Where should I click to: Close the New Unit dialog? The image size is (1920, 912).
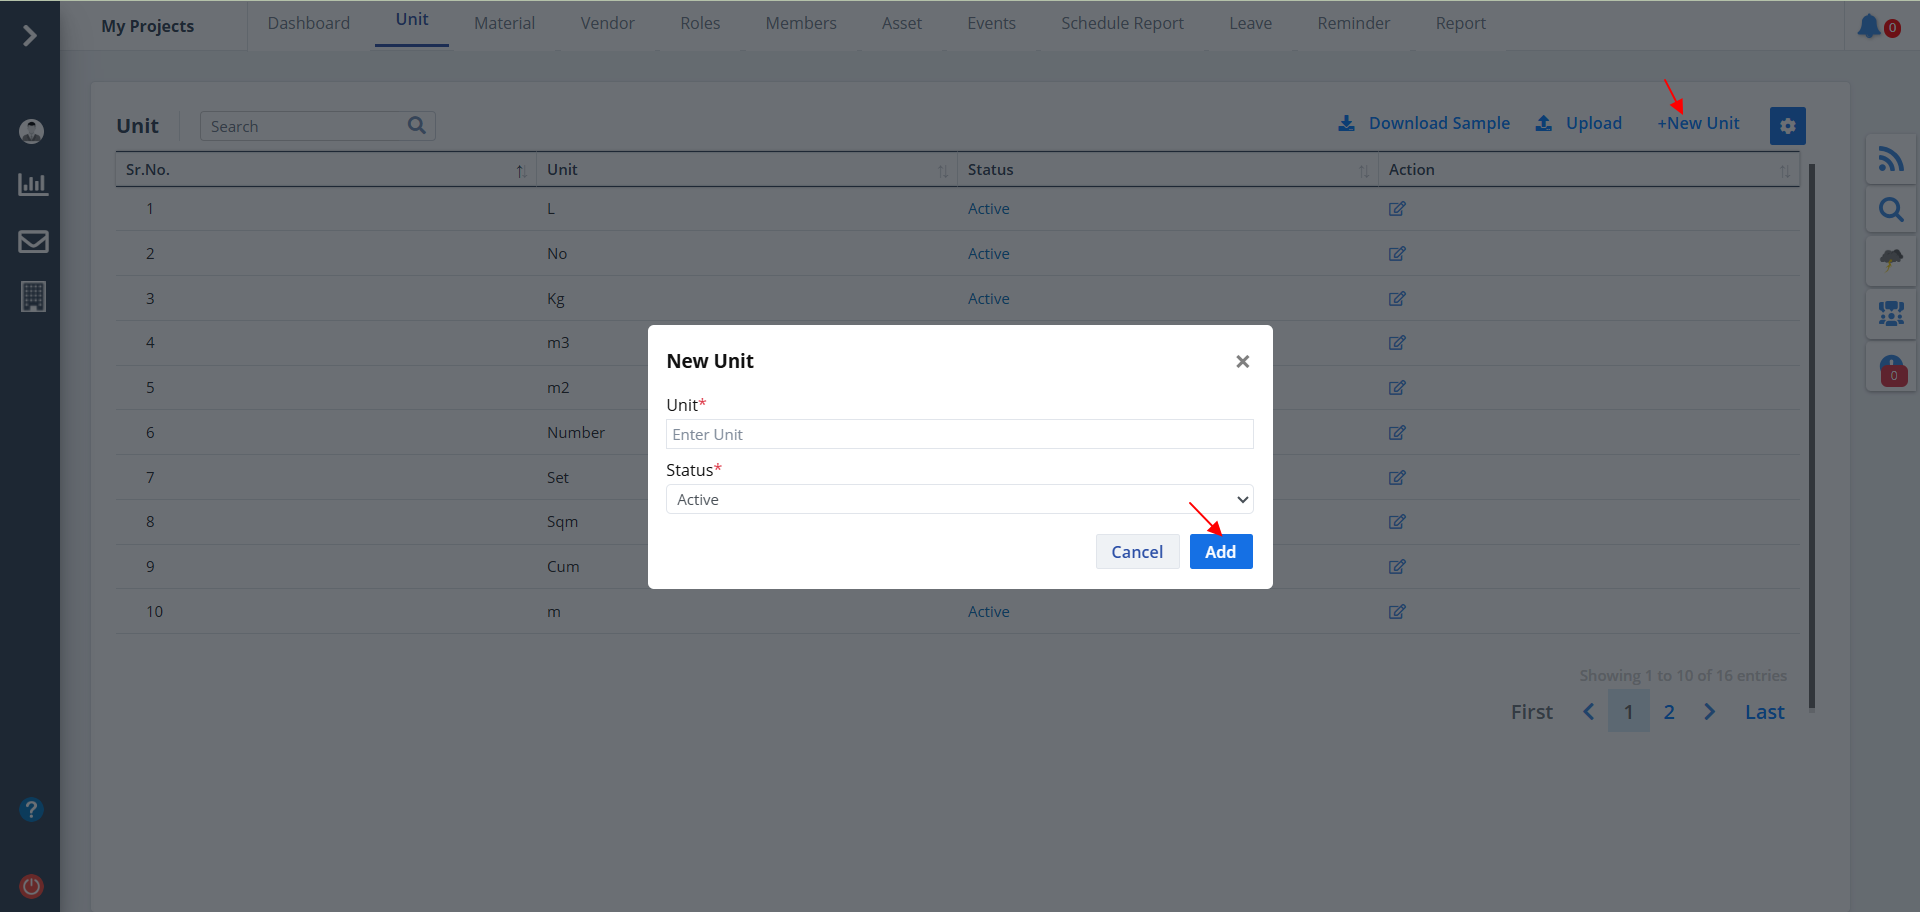click(1242, 361)
